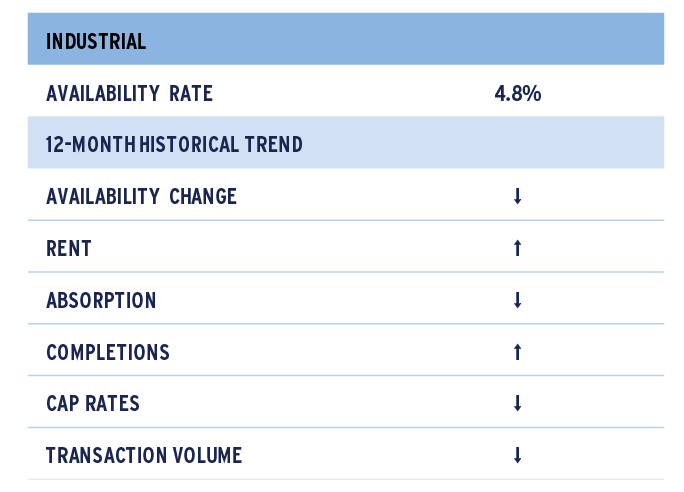Select the AVAILABILITY CHANGE row label
The image size is (684, 492).
[x=141, y=196]
